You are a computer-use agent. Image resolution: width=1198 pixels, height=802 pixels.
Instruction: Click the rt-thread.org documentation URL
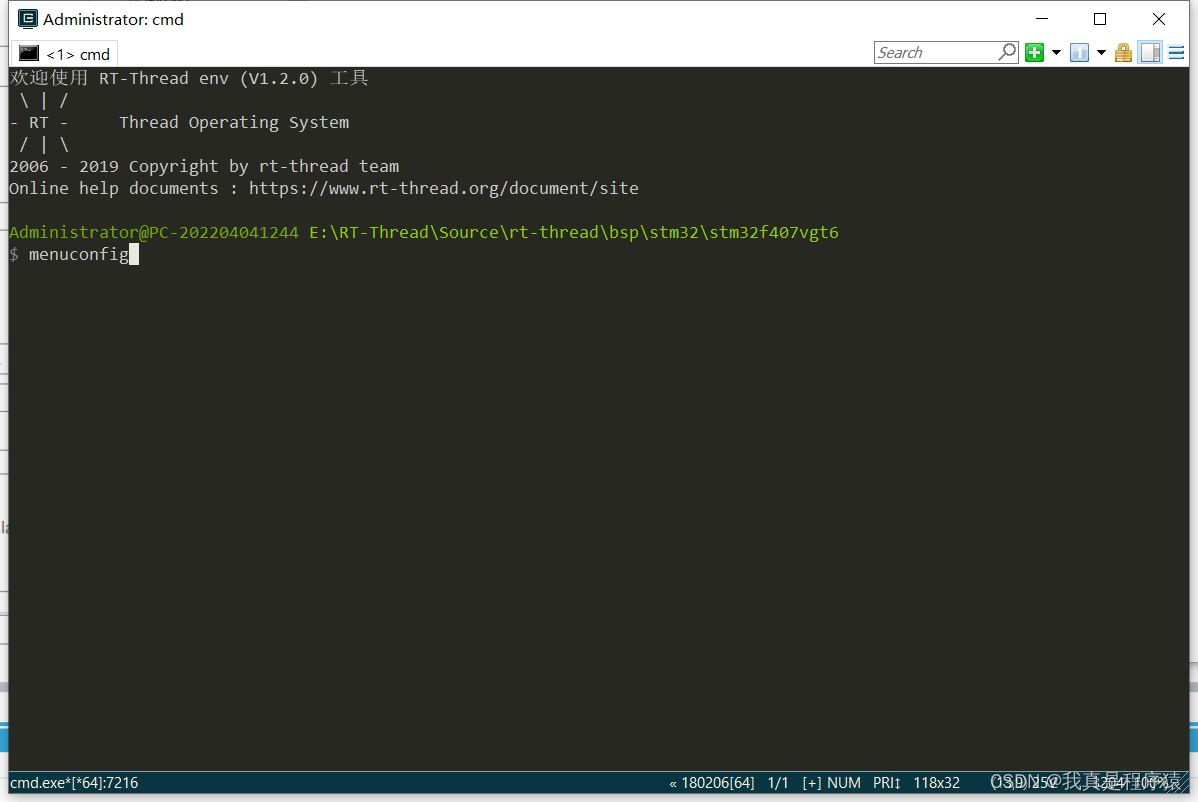(443, 189)
